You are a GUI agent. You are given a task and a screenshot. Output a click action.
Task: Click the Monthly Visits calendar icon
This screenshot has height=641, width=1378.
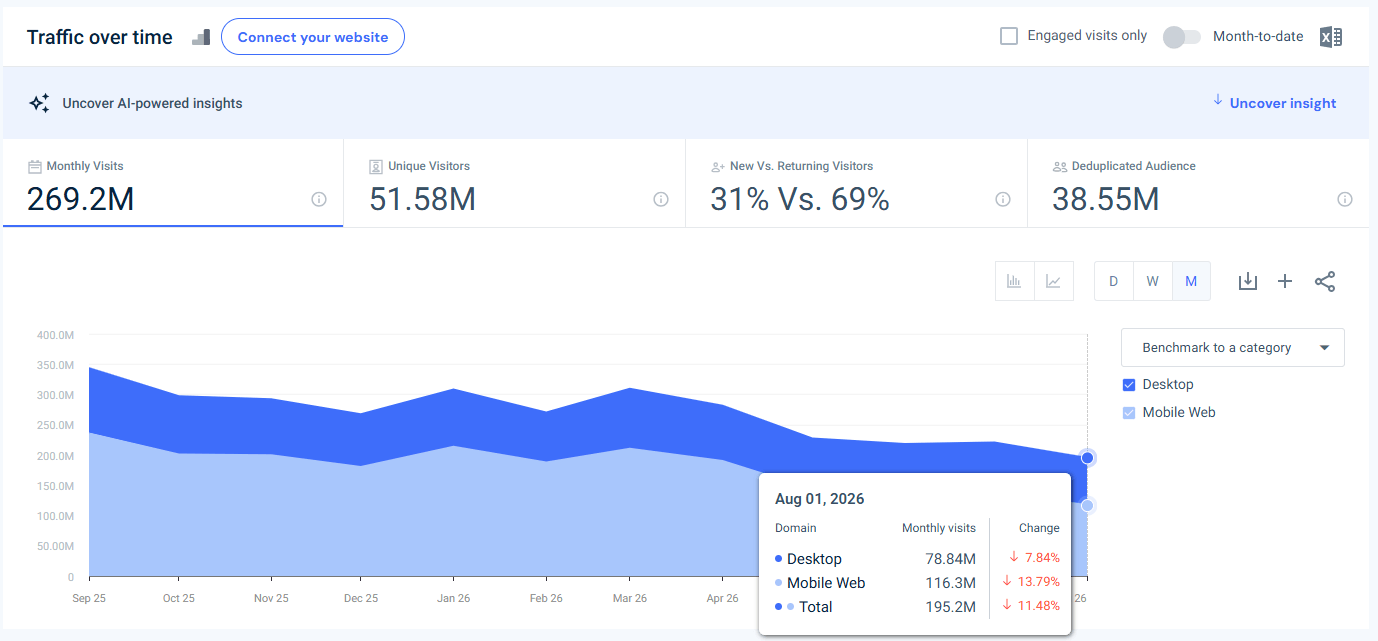pos(35,166)
